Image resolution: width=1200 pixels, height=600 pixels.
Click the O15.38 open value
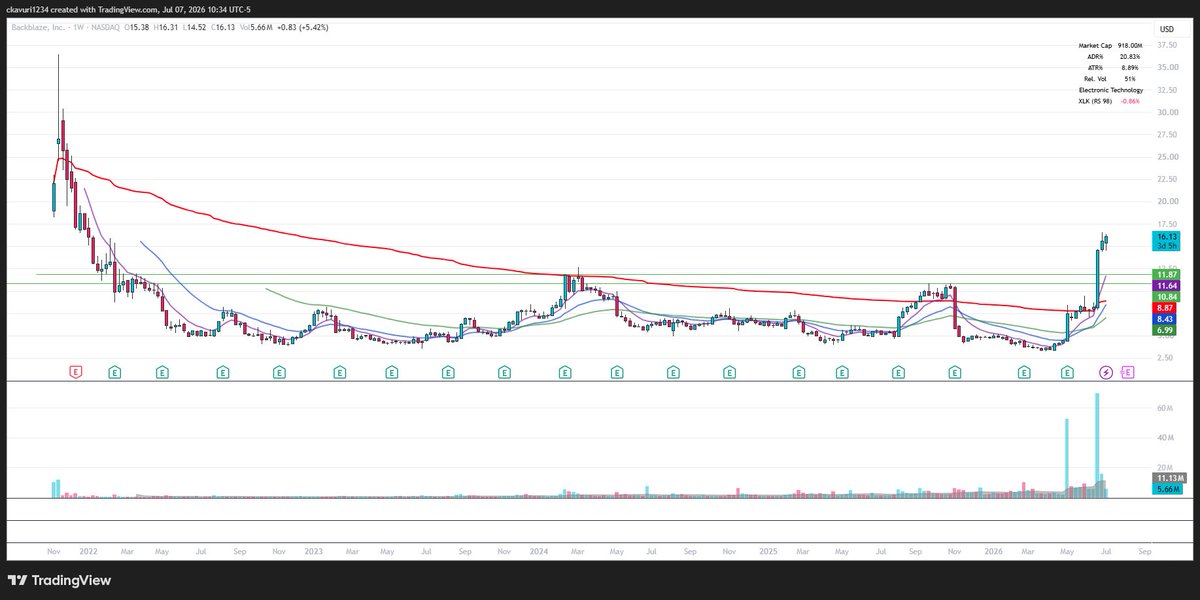[x=136, y=27]
